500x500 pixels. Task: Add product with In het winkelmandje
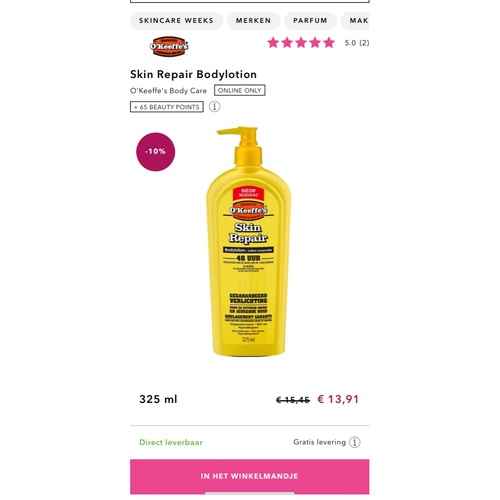[250, 476]
